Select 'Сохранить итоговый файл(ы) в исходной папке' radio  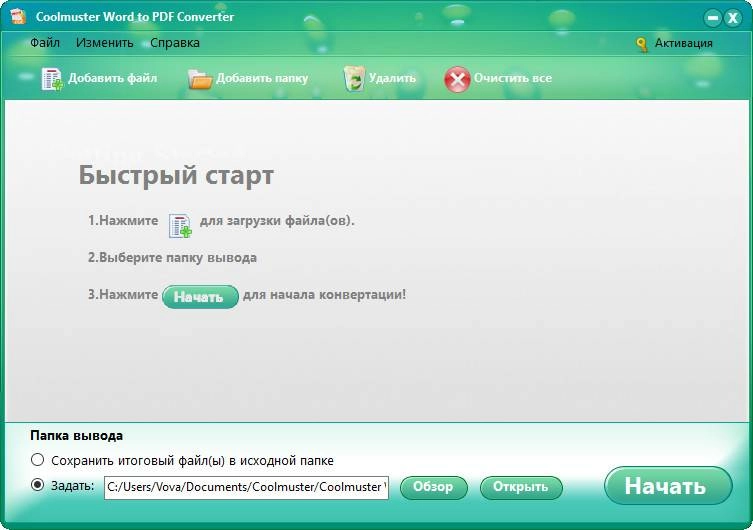(x=37, y=460)
